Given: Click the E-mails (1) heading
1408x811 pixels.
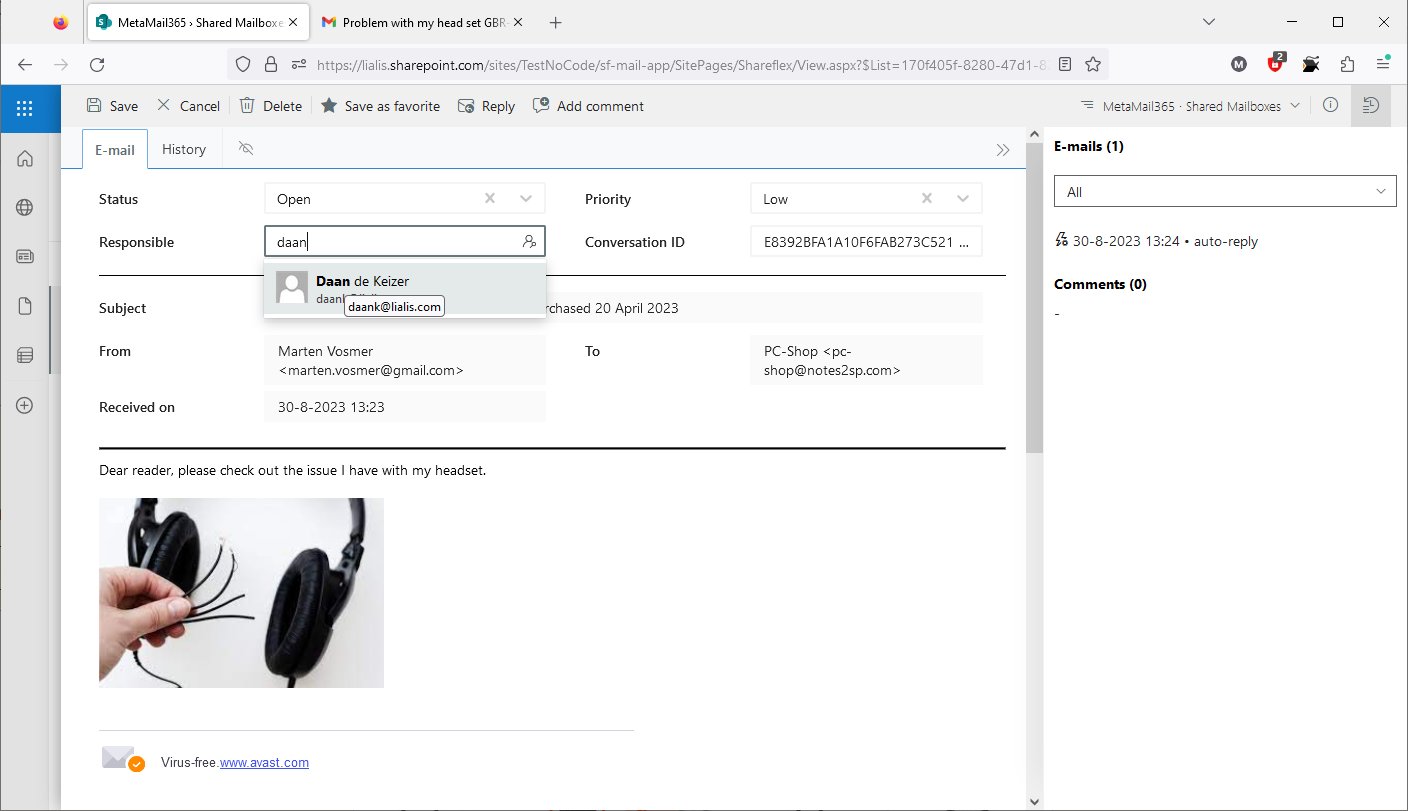Looking at the screenshot, I should pos(1089,146).
